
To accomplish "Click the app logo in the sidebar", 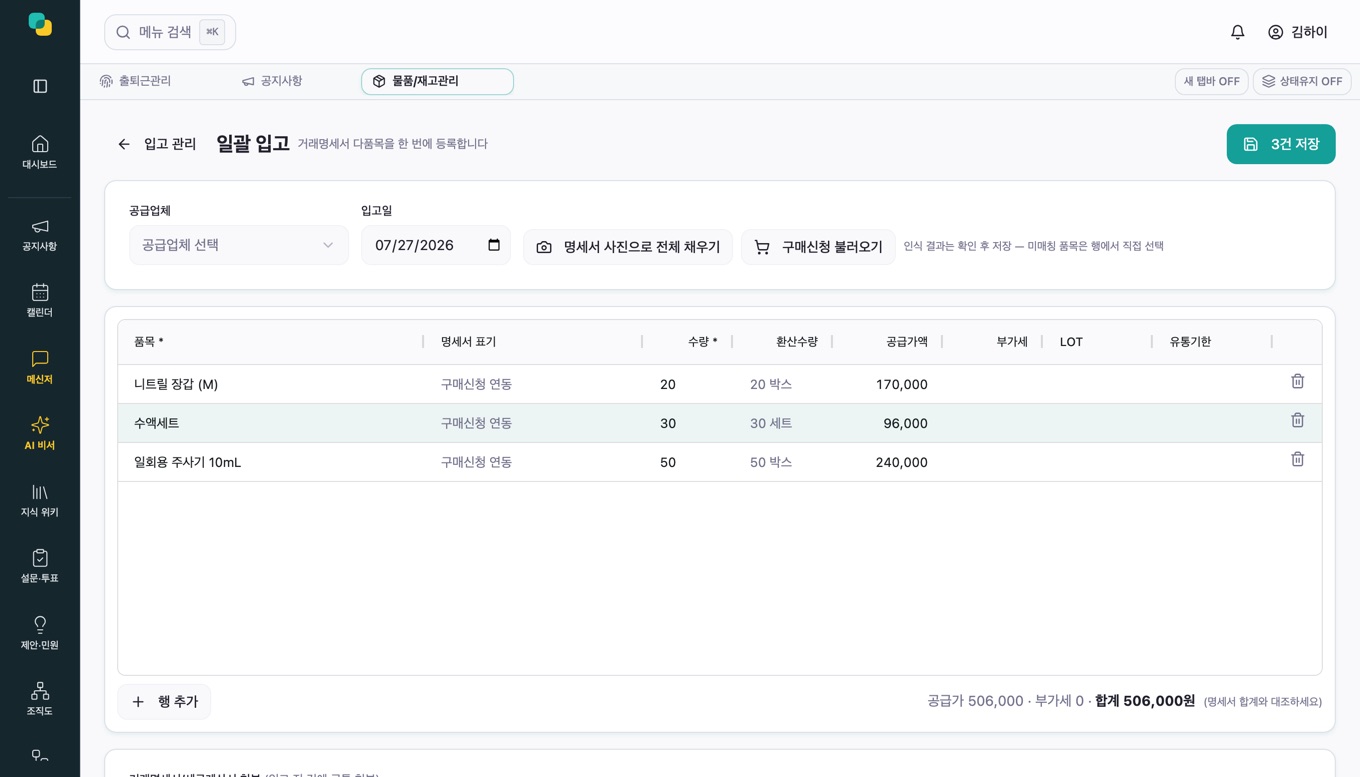I will 40,24.
